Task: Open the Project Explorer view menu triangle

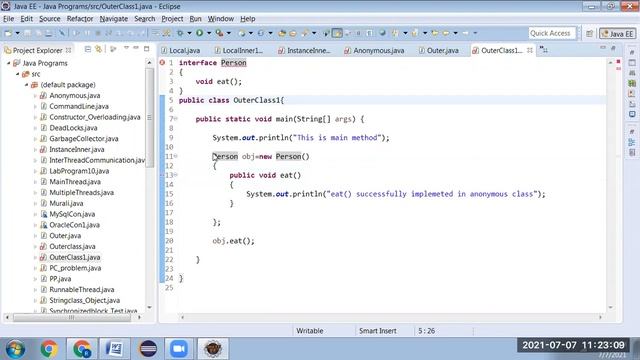Action: click(x=126, y=49)
